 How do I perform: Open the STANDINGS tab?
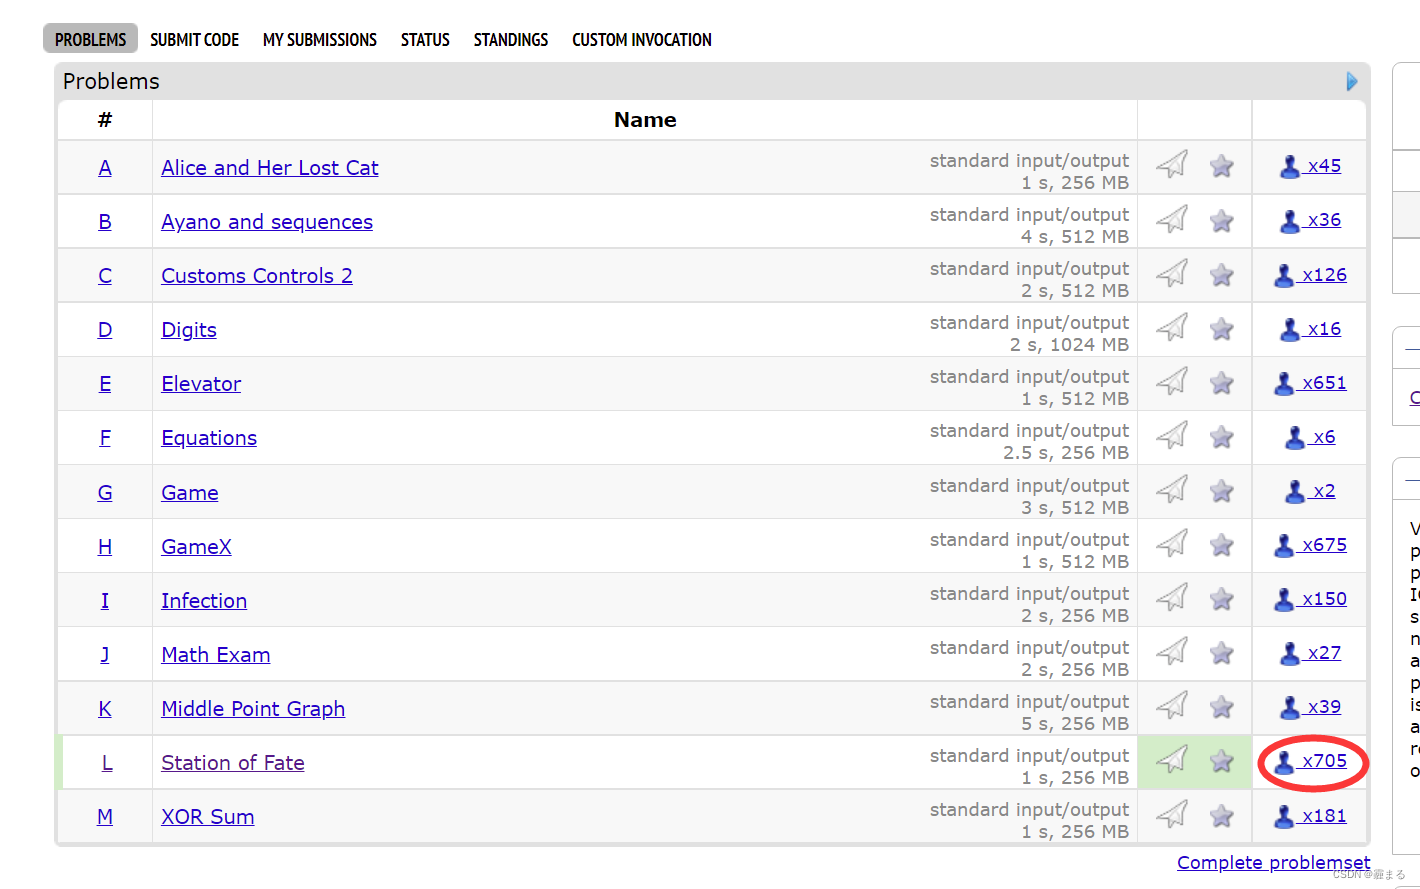click(511, 39)
